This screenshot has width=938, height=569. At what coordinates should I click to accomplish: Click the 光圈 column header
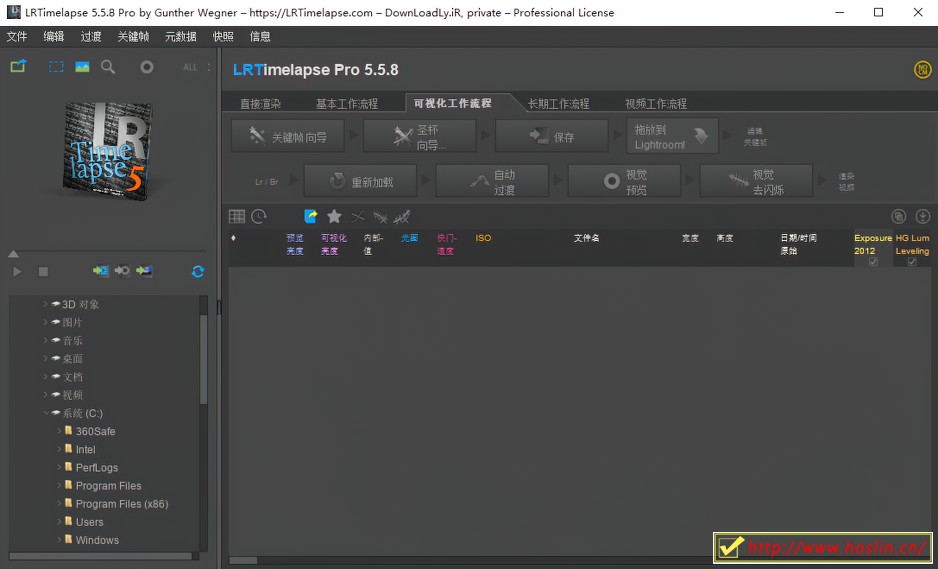pos(410,238)
